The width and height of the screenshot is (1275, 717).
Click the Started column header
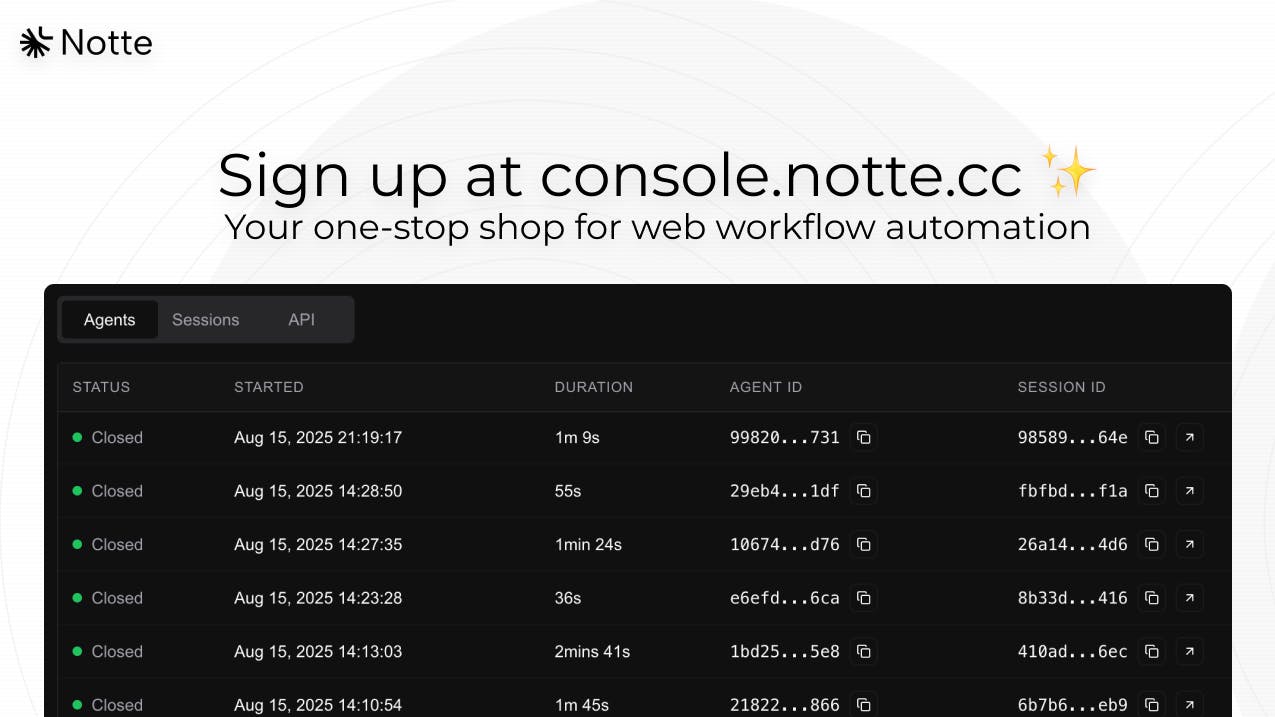[269, 387]
